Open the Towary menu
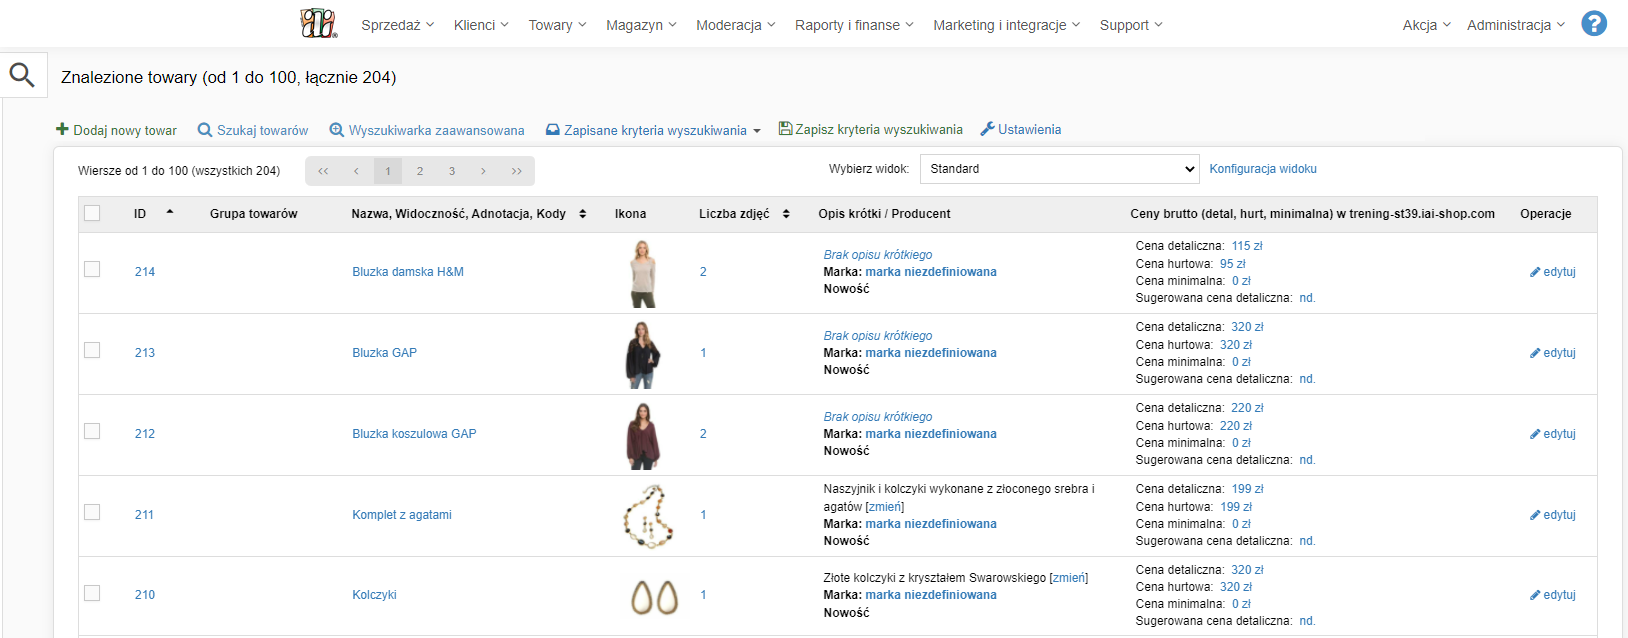 pyautogui.click(x=557, y=25)
